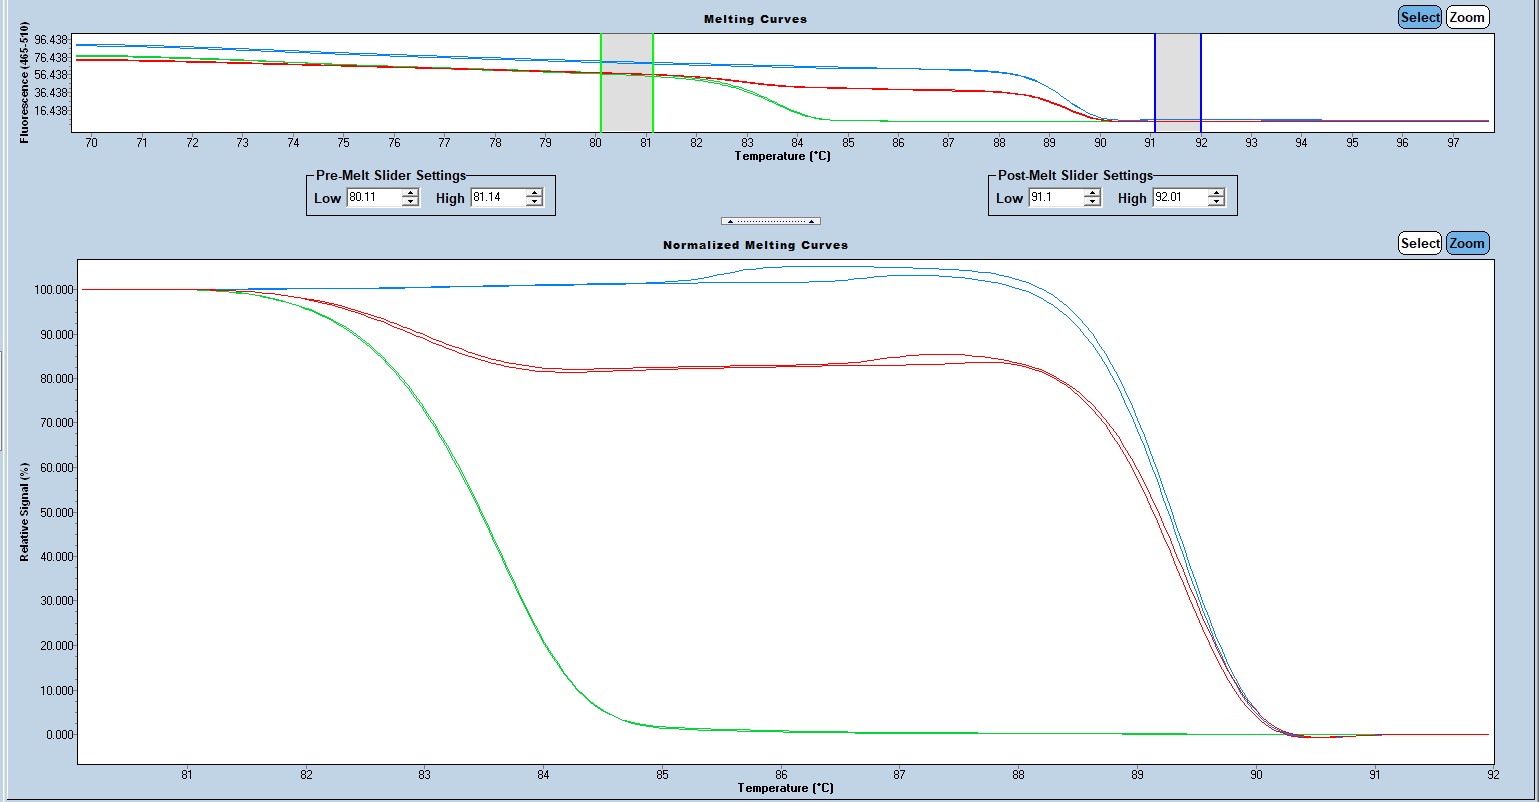Decrease Post-Melt High value with down arrow
This screenshot has height=802, width=1540.
click(x=1216, y=202)
